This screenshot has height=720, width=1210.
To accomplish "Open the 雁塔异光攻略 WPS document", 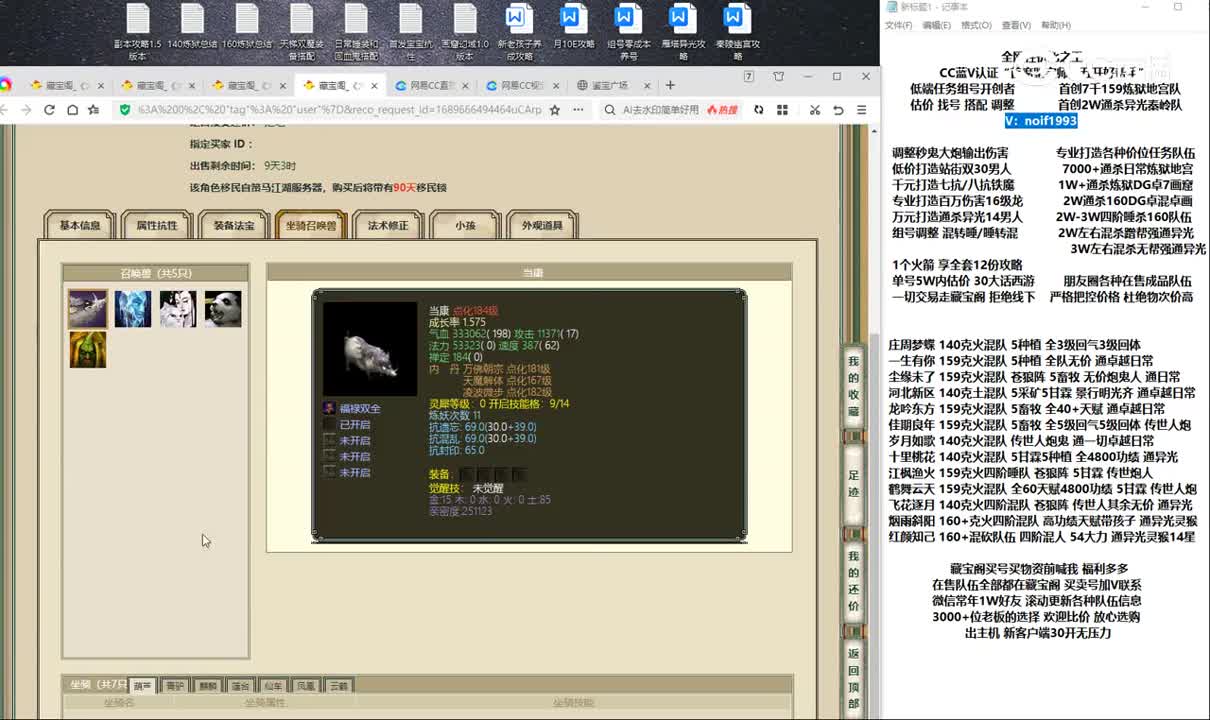I will tap(683, 31).
